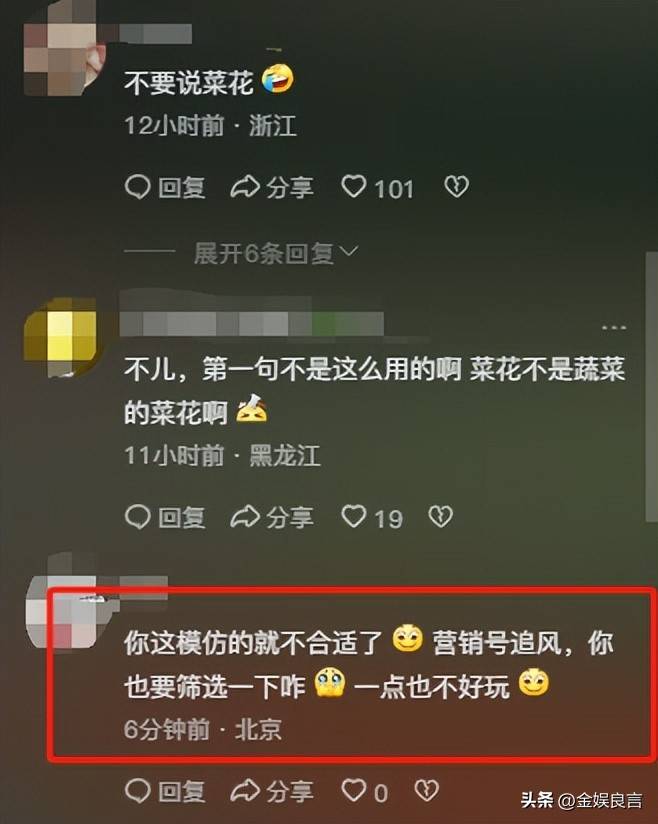The width and height of the screenshot is (658, 824).
Task: Like the Beijing comment with 0 likes
Action: coord(354,790)
